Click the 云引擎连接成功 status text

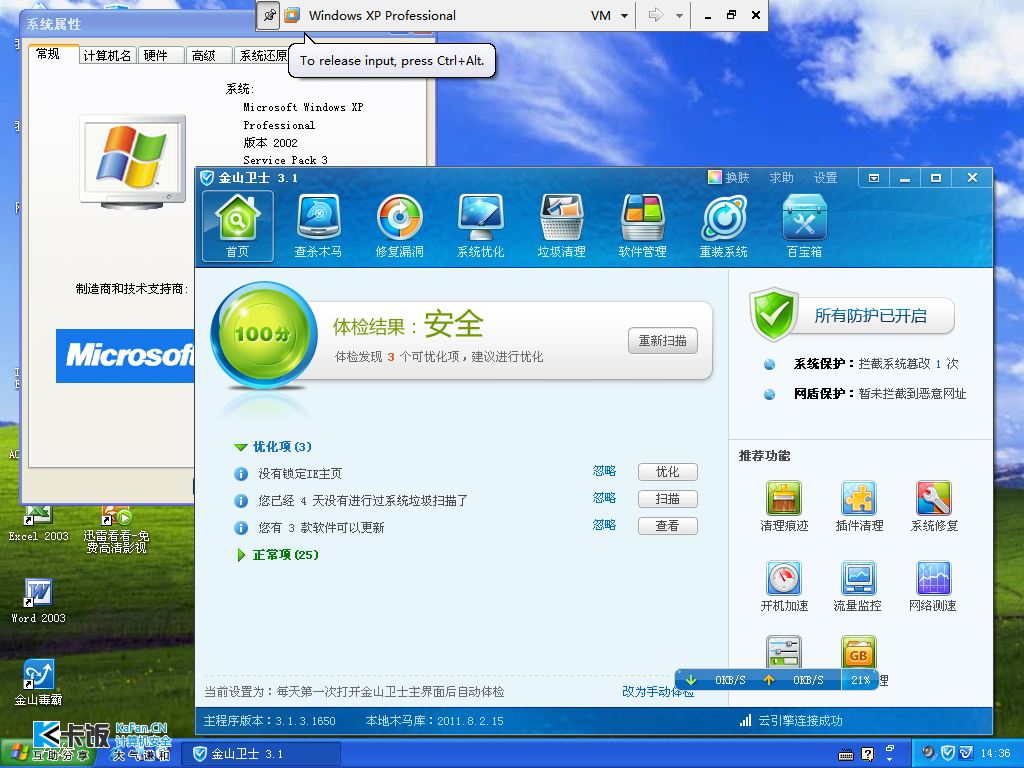(800, 721)
